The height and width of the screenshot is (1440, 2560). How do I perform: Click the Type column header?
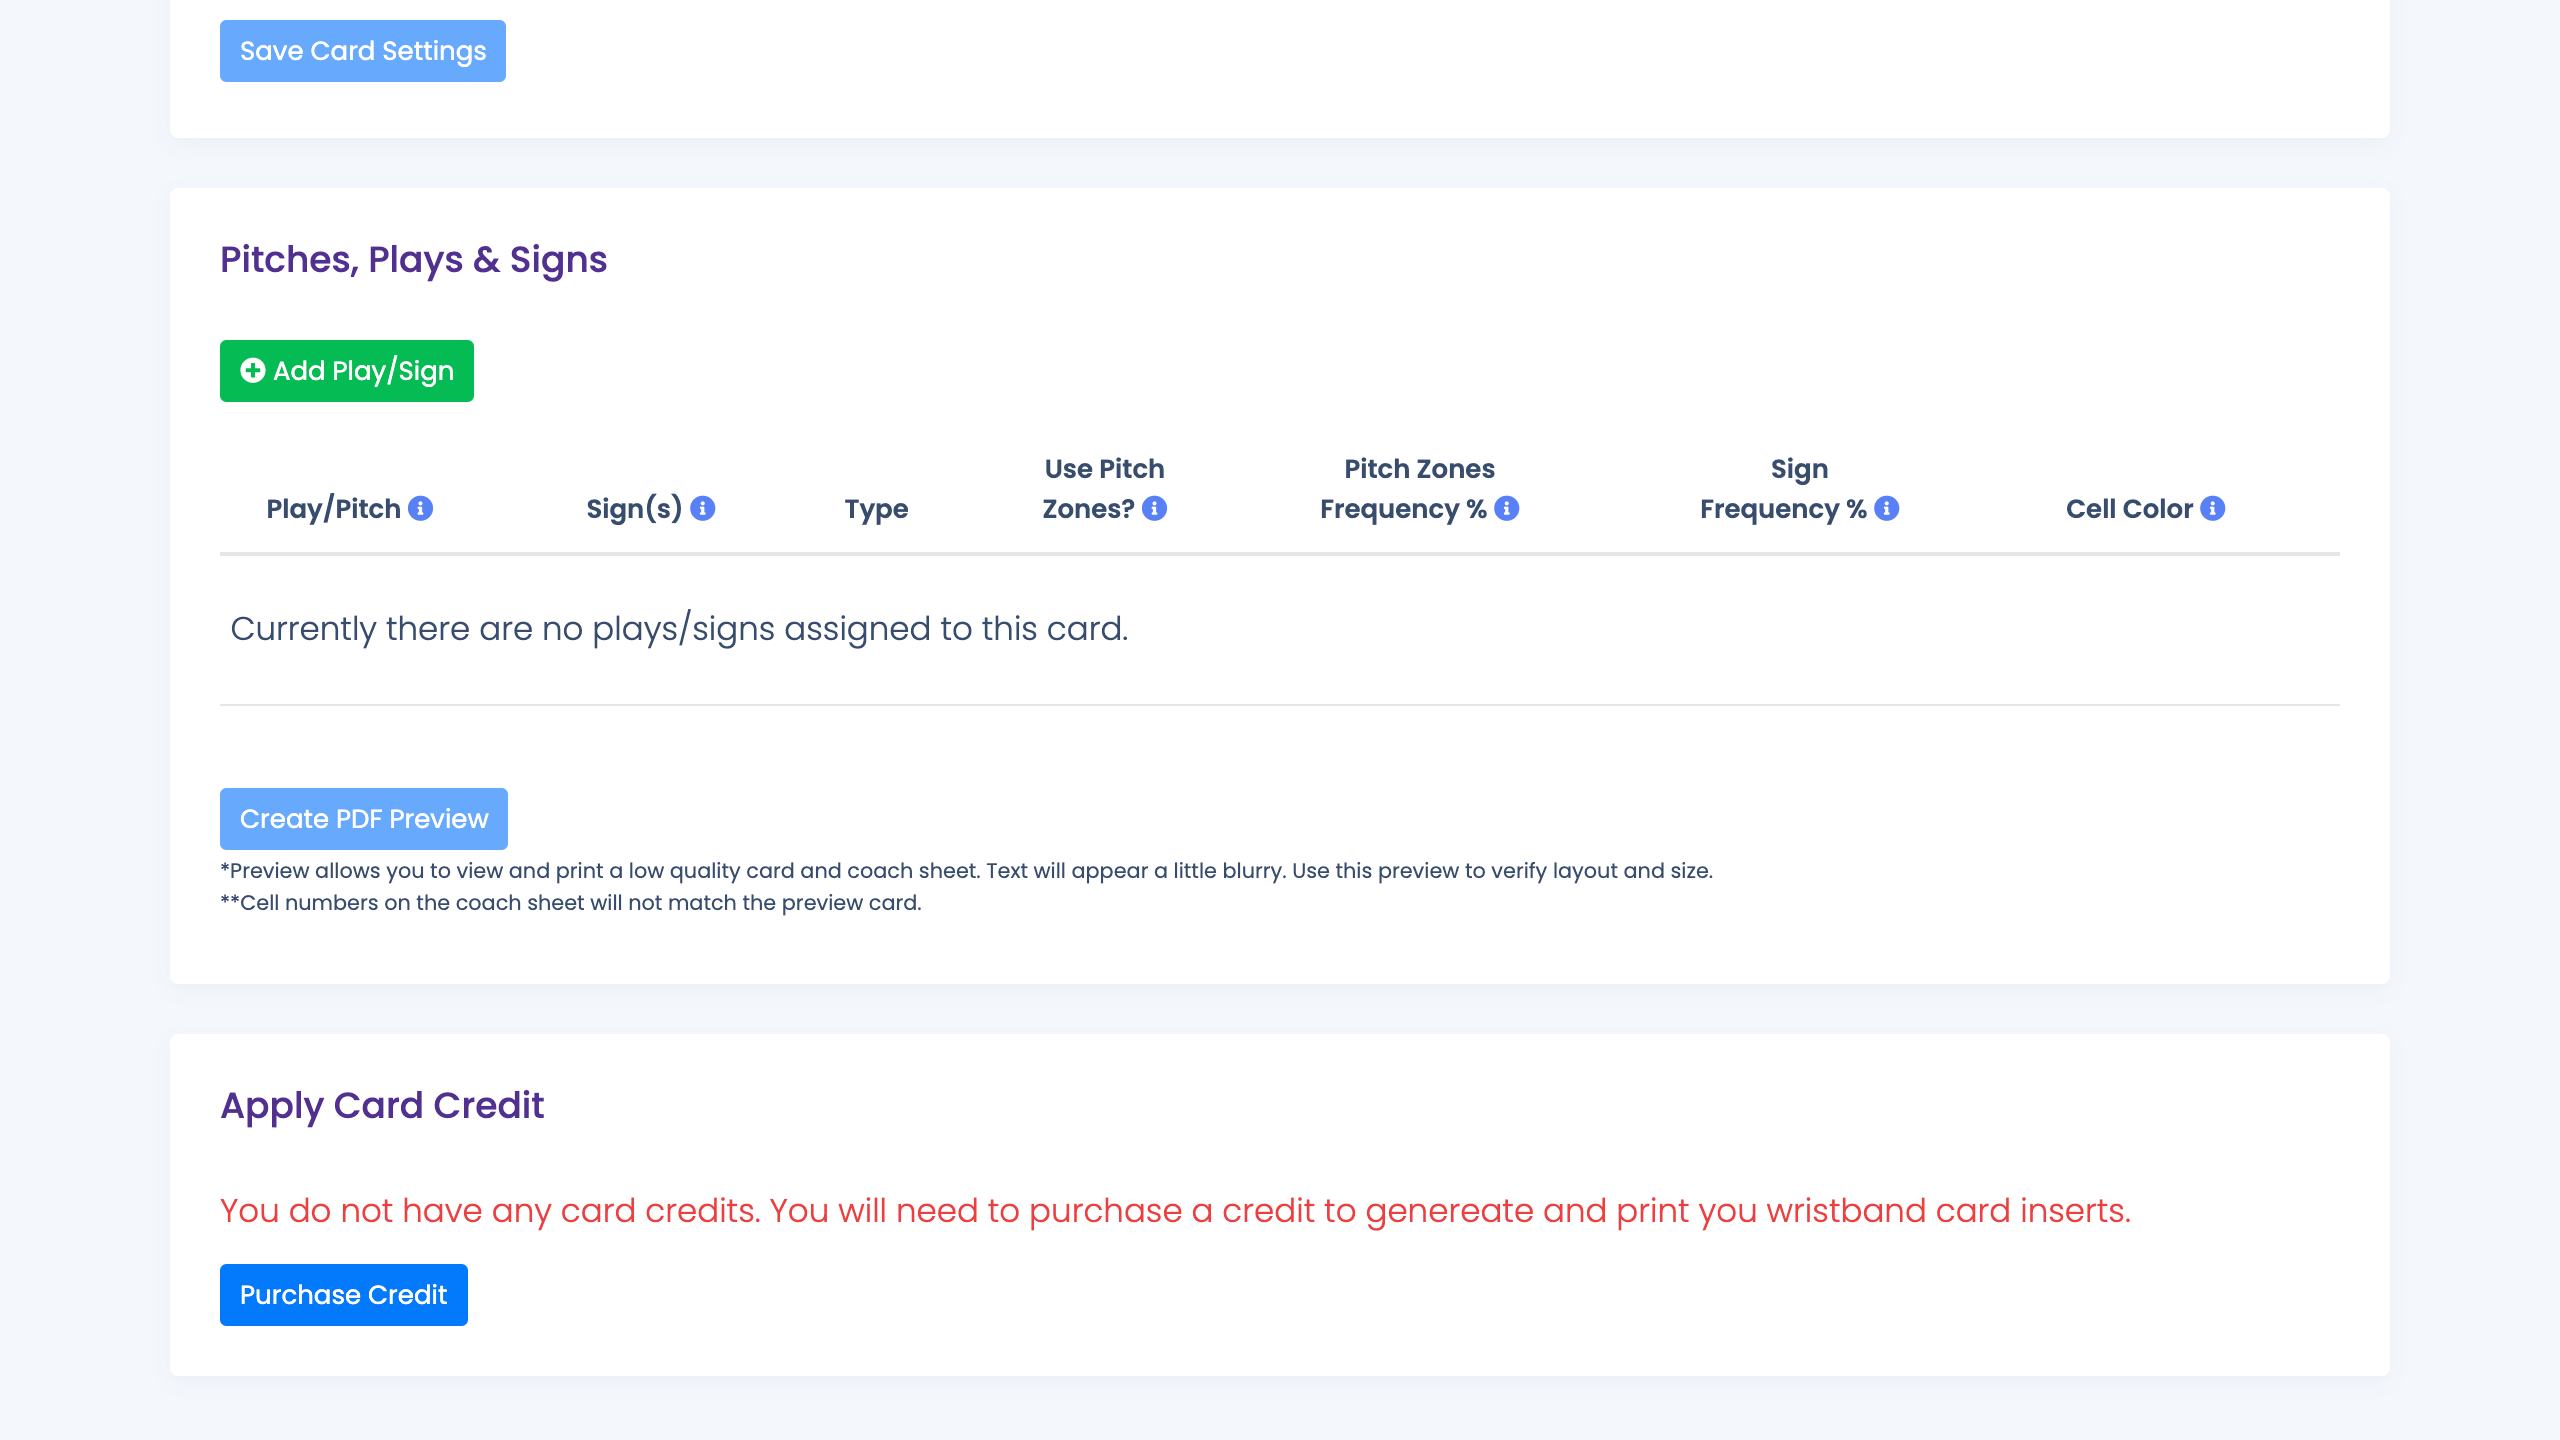[x=876, y=509]
